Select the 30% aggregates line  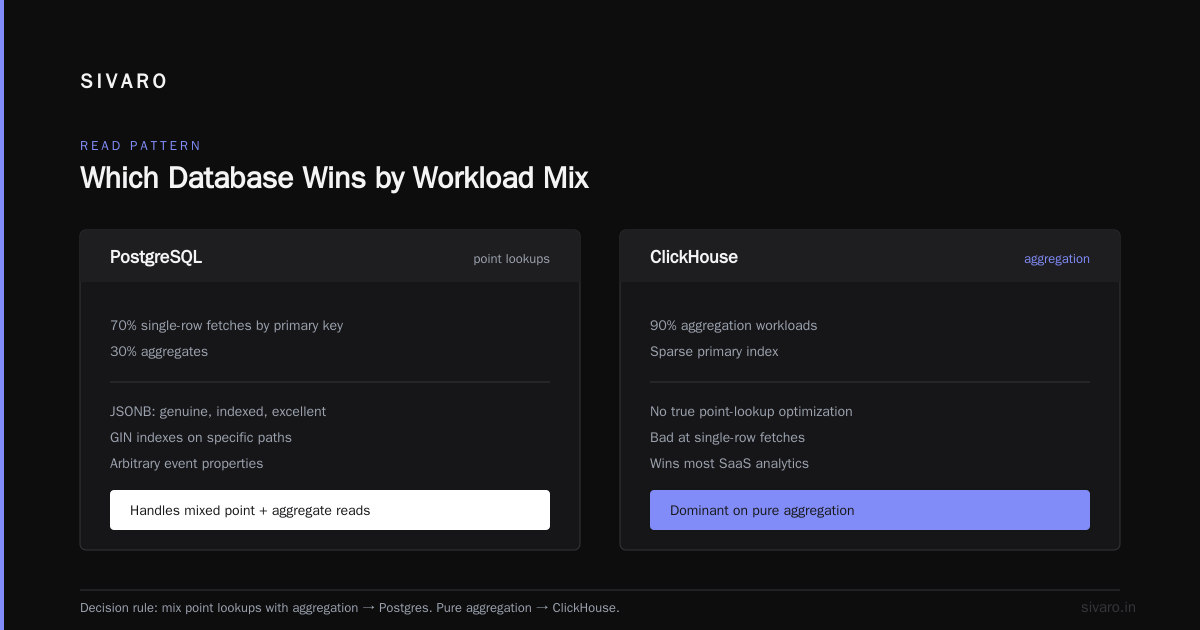(x=159, y=352)
